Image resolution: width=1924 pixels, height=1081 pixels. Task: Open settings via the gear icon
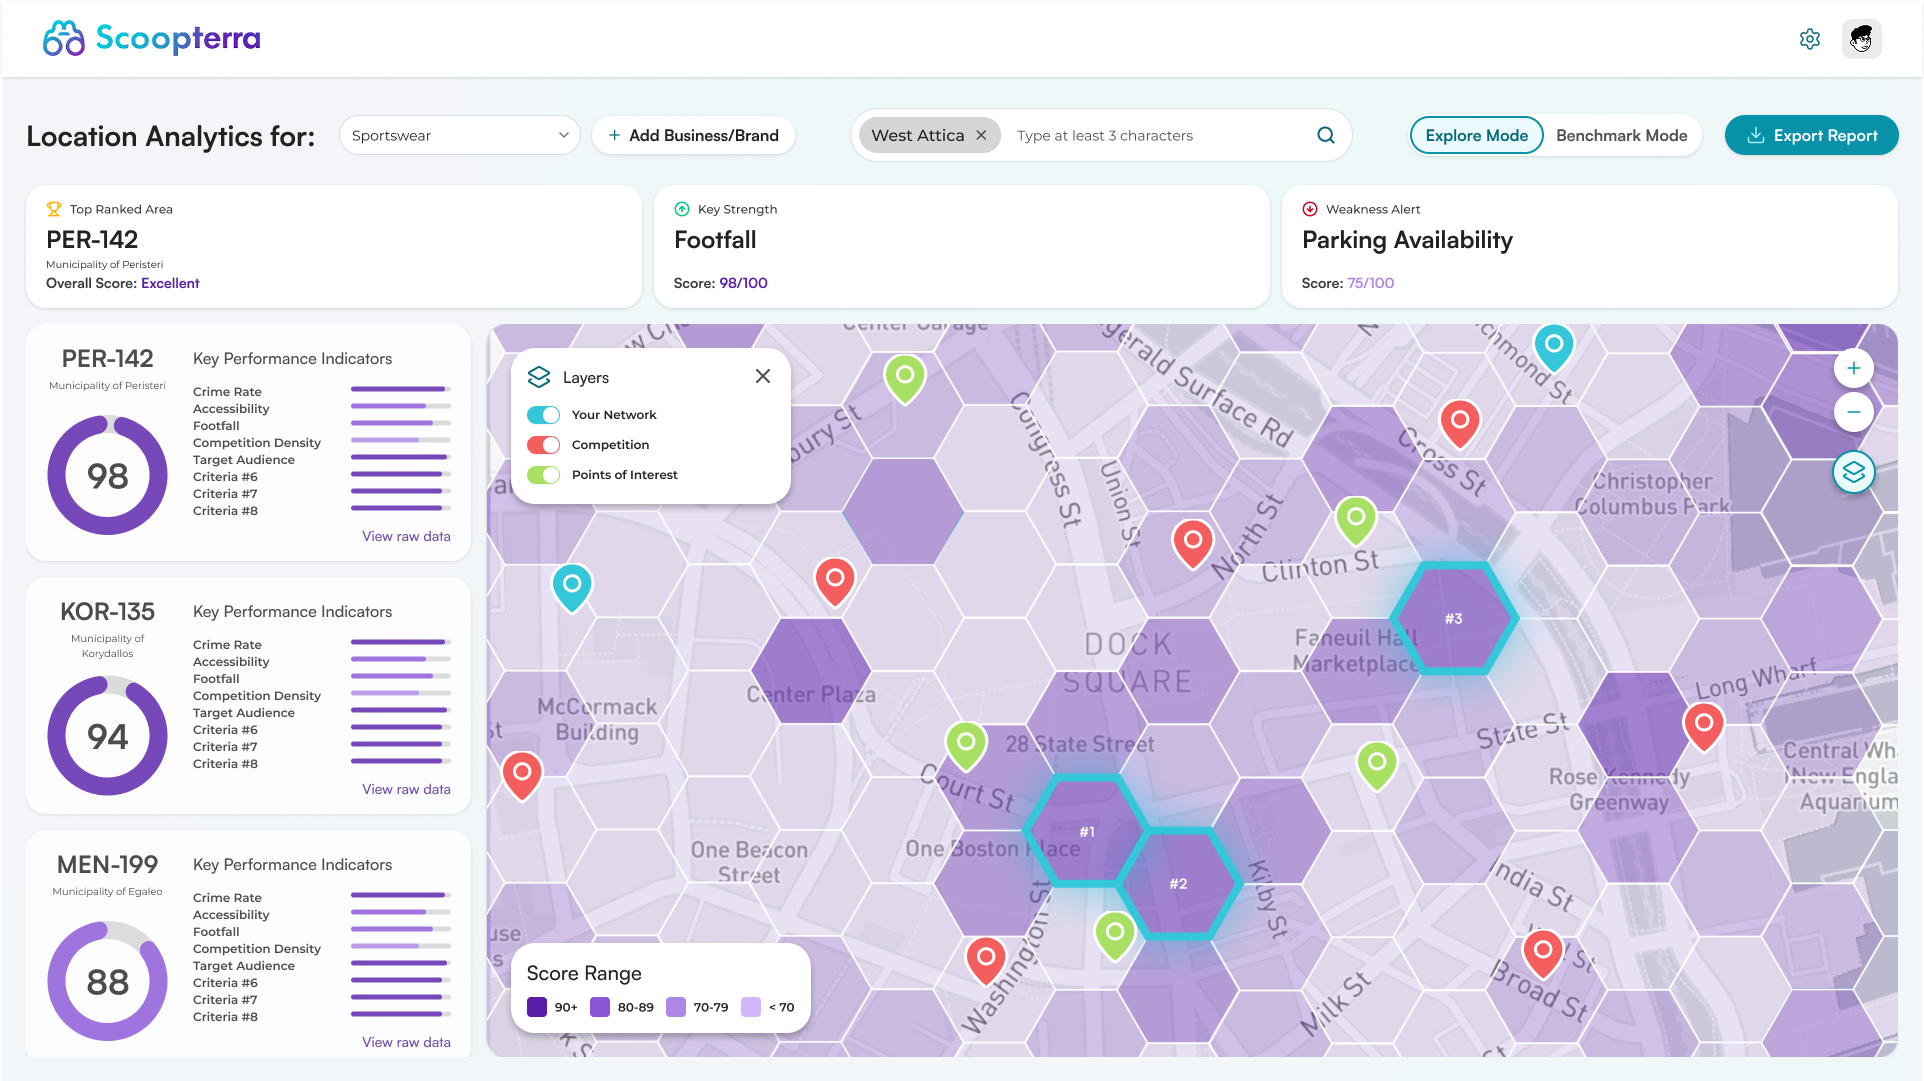click(1809, 39)
